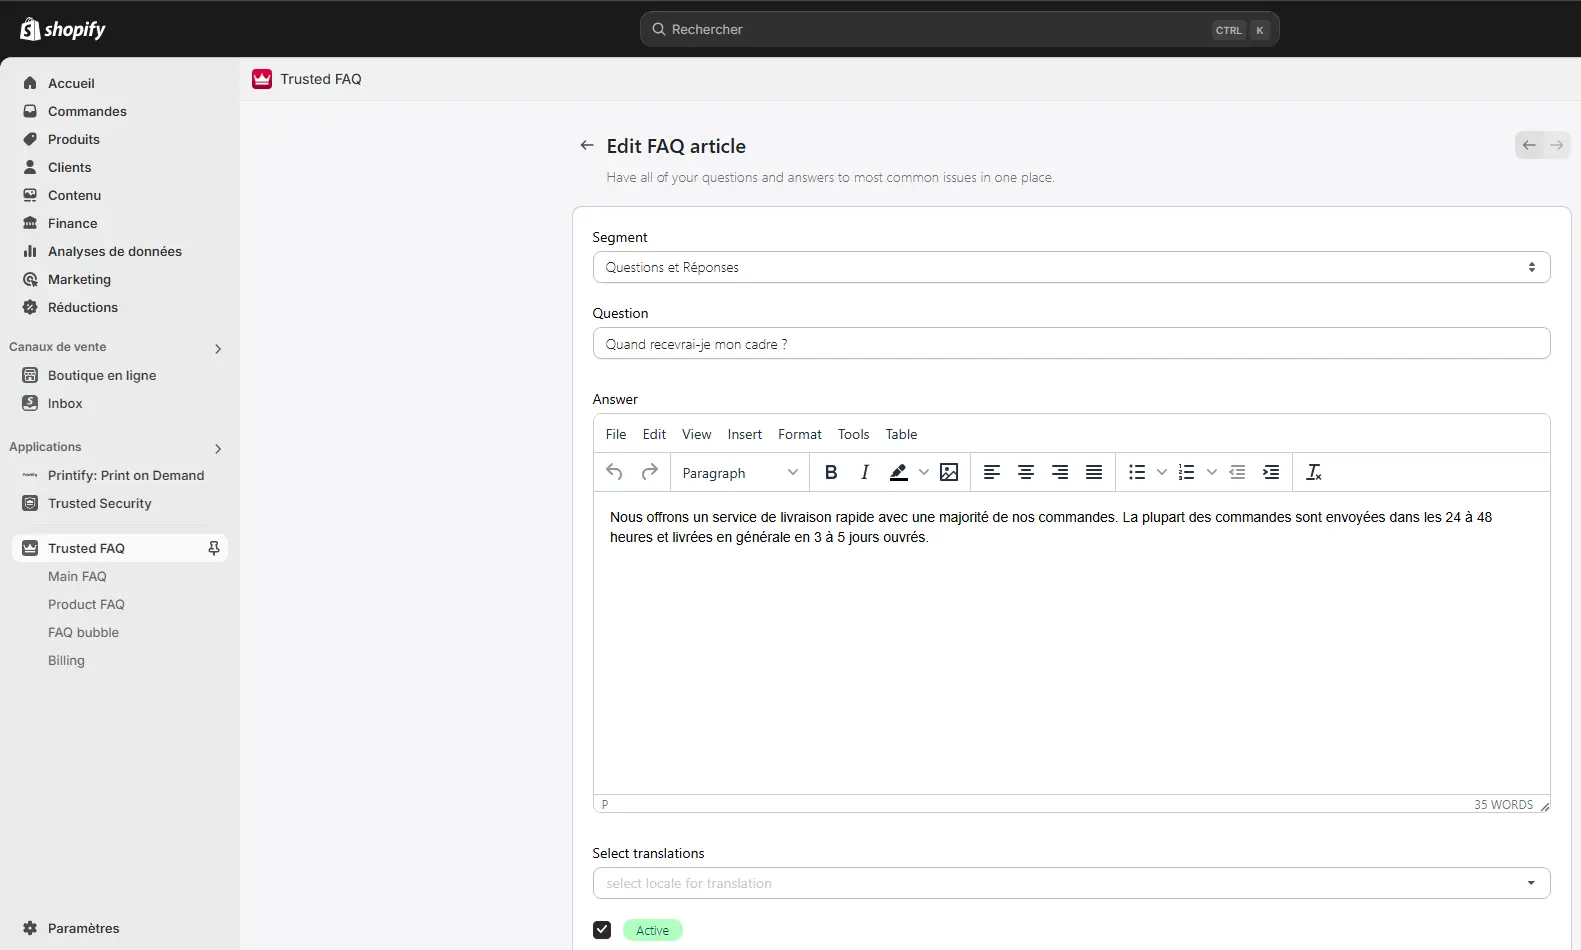Open Paramètres settings
The width and height of the screenshot is (1581, 950).
tap(83, 928)
